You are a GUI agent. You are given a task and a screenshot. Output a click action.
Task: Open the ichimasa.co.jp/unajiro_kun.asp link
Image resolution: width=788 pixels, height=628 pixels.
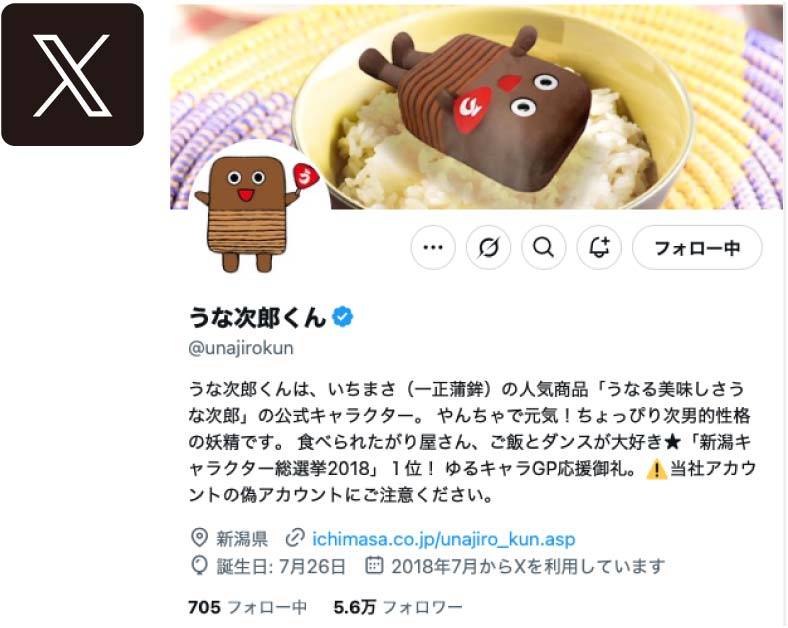[x=444, y=539]
